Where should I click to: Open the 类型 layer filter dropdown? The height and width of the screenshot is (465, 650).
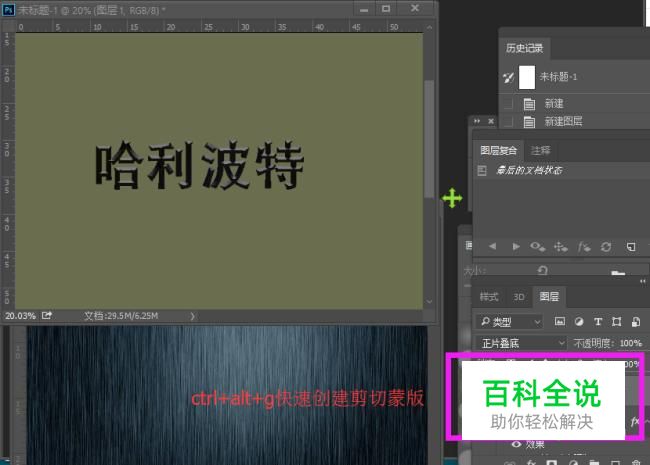coord(510,322)
